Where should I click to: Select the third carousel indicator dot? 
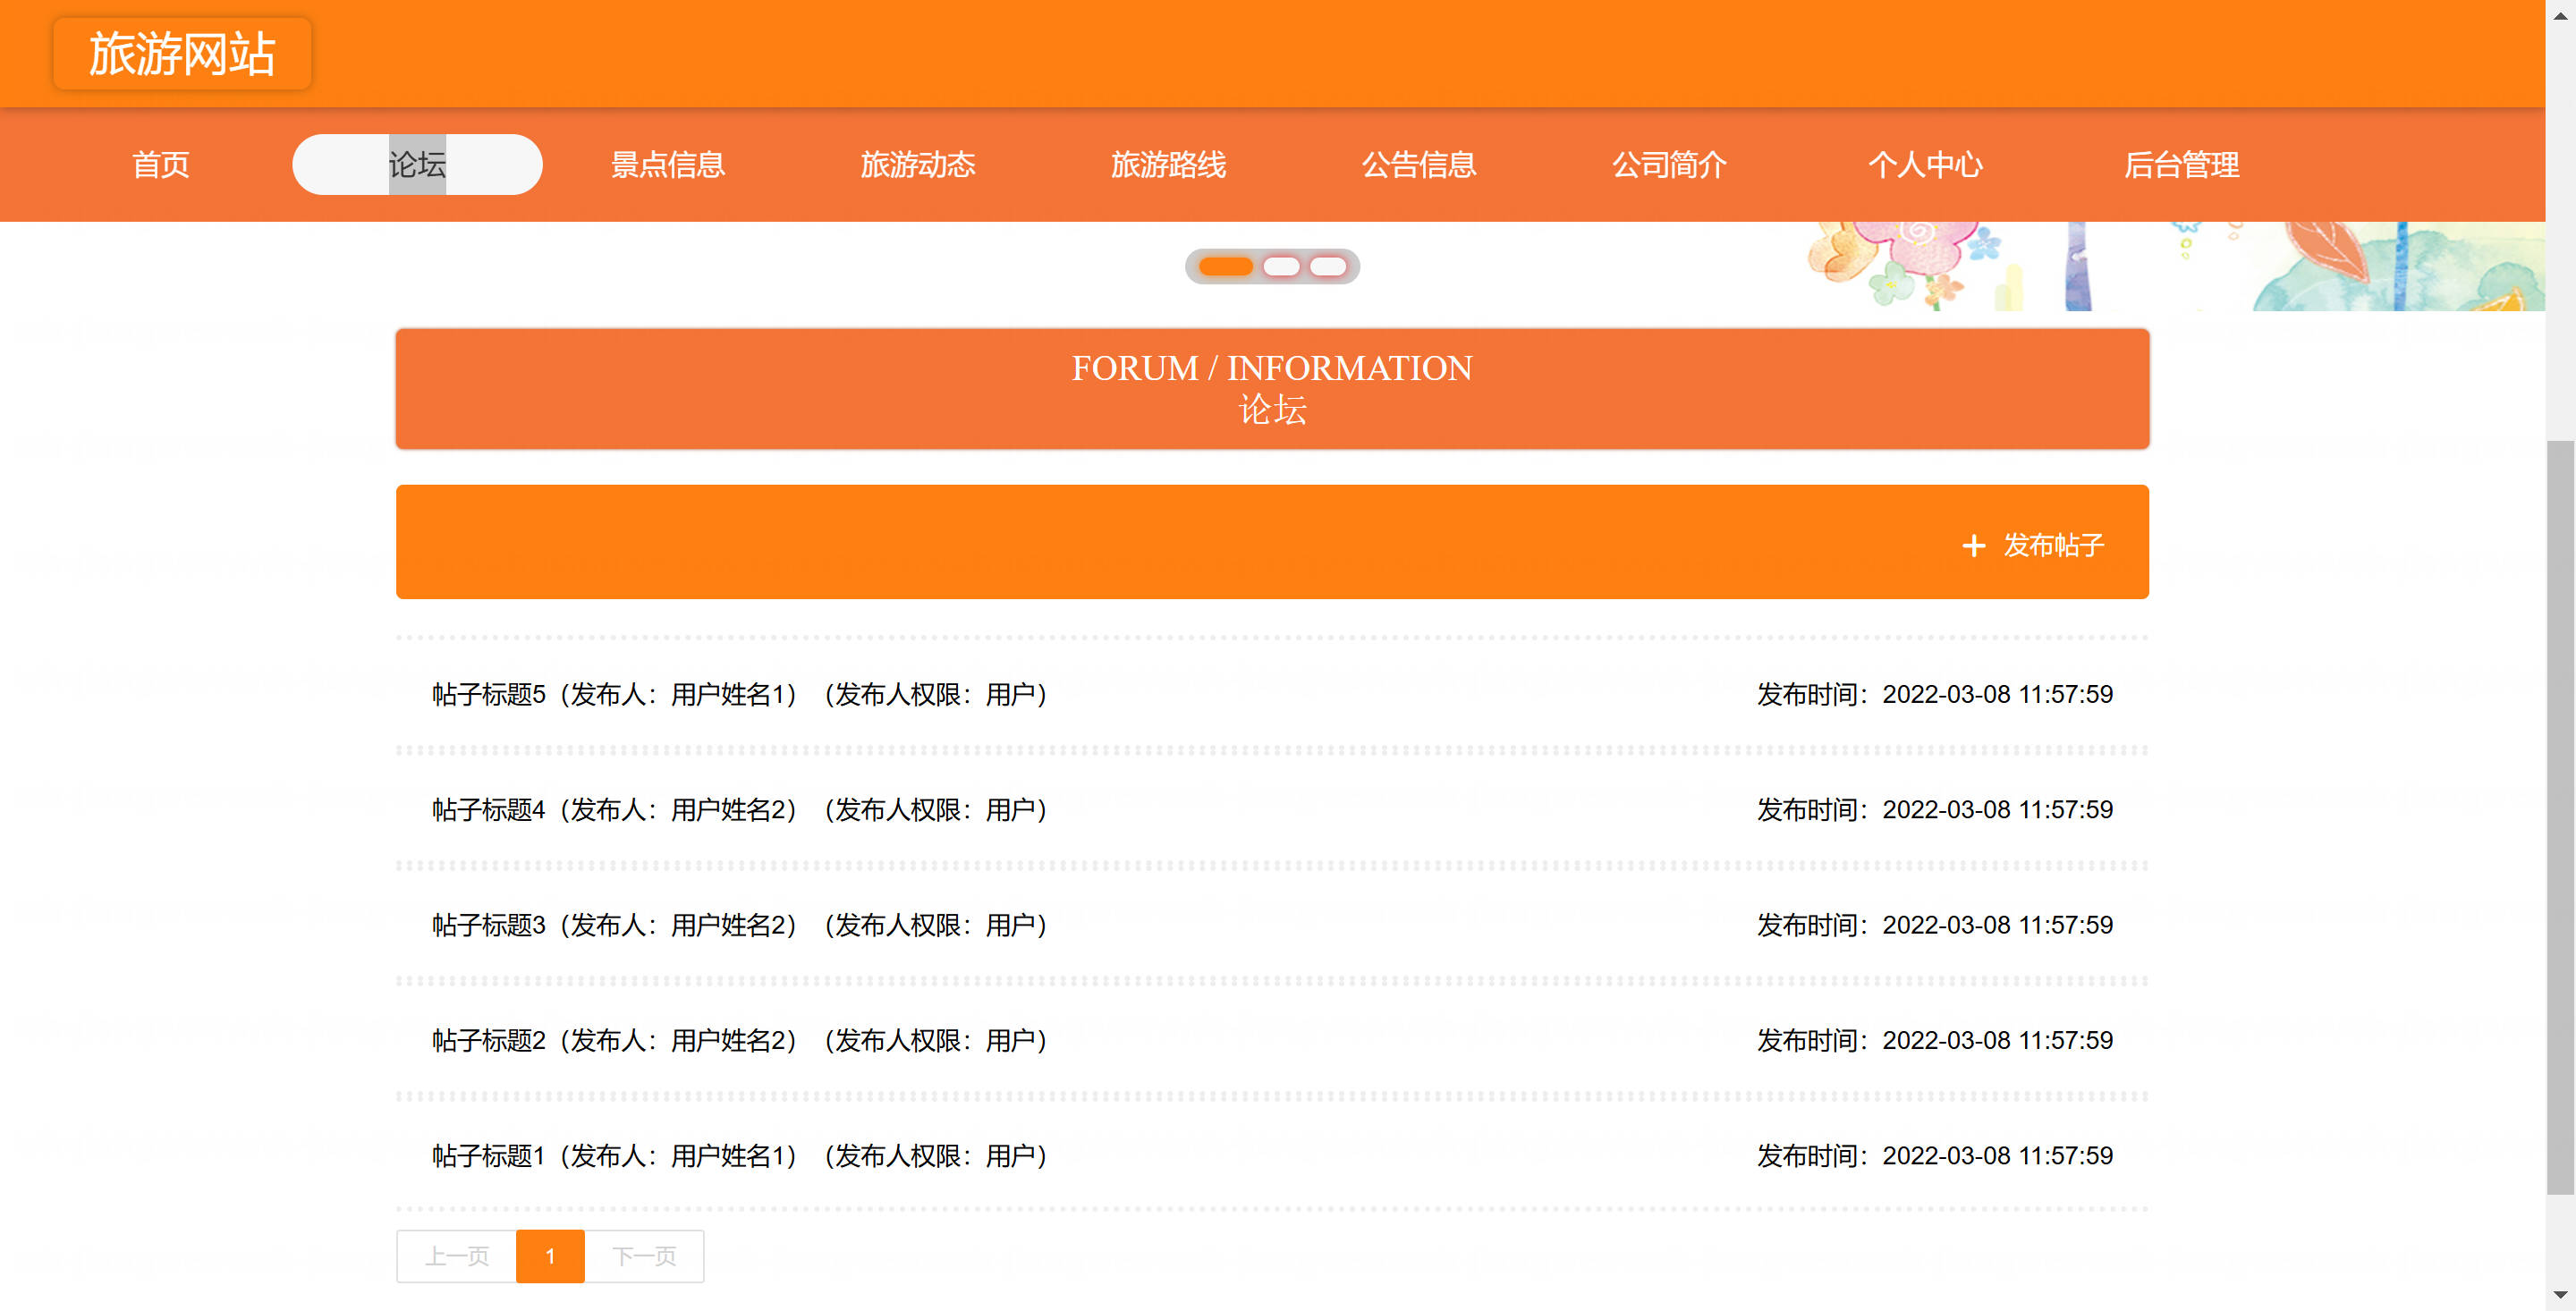(1328, 266)
